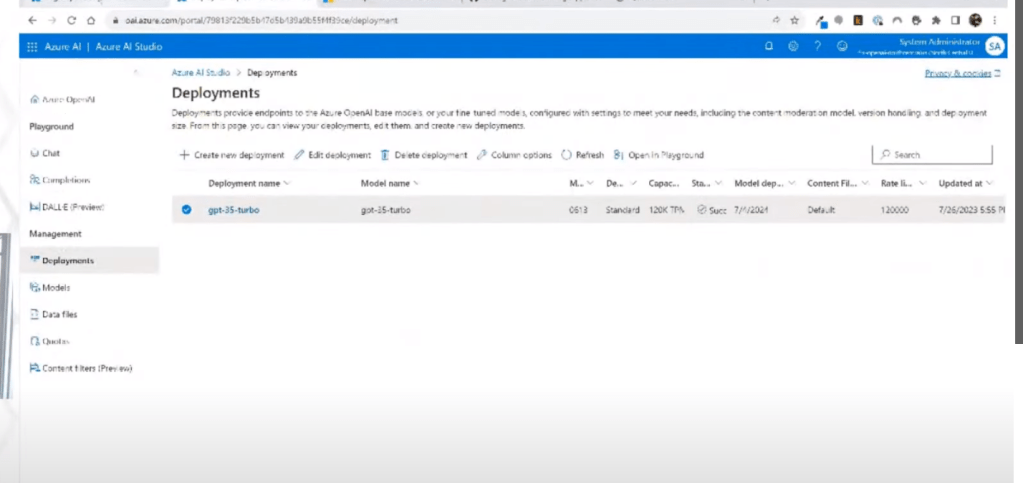The height and width of the screenshot is (483, 1023).
Task: Open the settings gear in Azure header
Action: pos(793,46)
